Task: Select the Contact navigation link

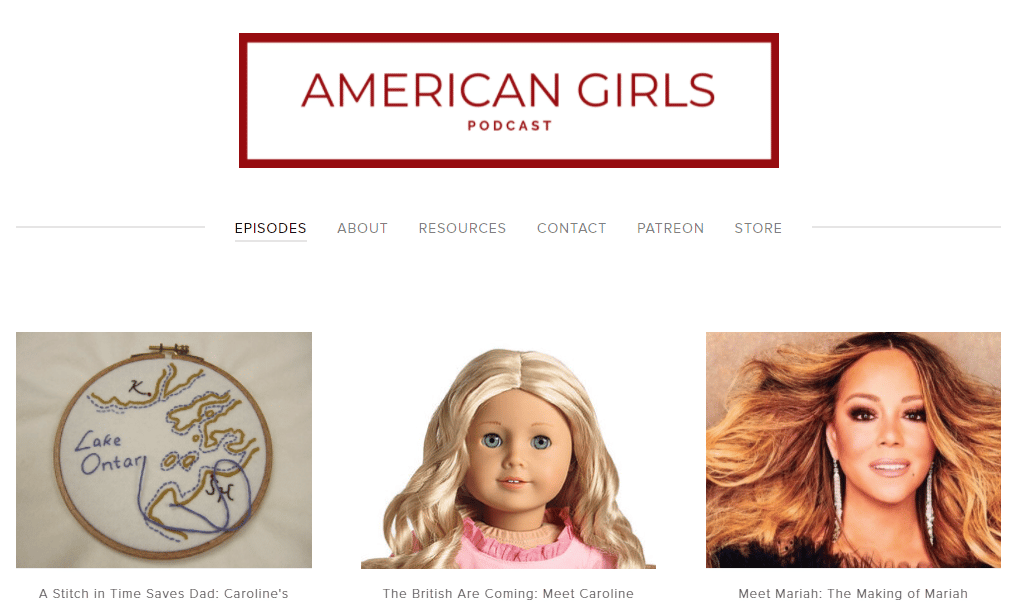Action: tap(571, 228)
